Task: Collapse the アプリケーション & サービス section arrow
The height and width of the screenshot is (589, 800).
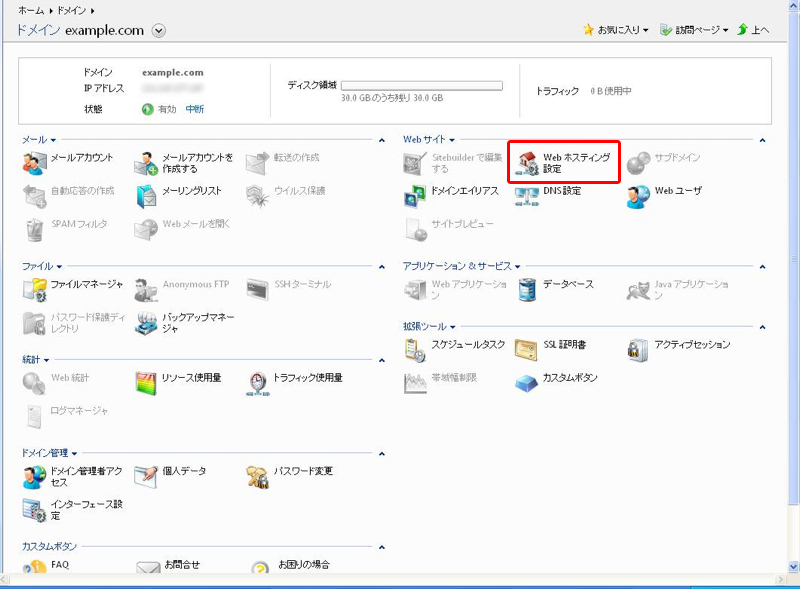Action: click(x=762, y=266)
